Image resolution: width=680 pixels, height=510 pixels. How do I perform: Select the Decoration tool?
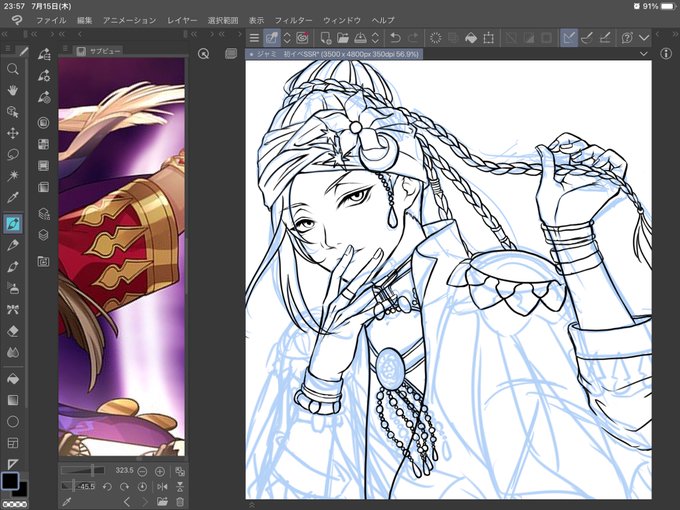click(x=13, y=310)
